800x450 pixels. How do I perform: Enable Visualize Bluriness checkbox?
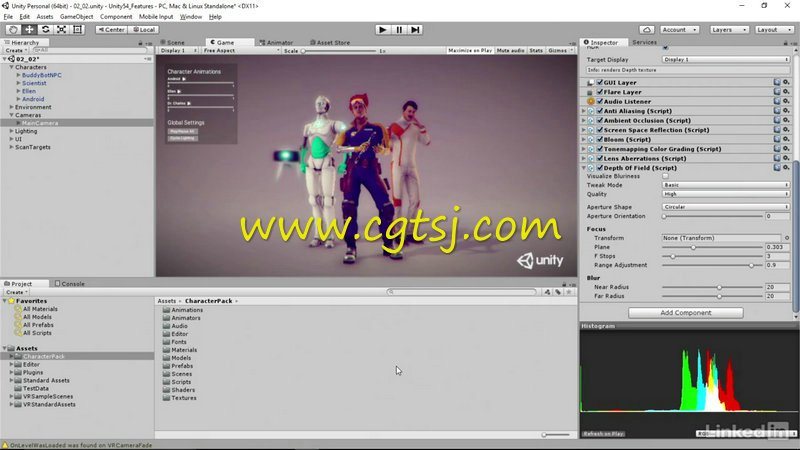point(665,176)
